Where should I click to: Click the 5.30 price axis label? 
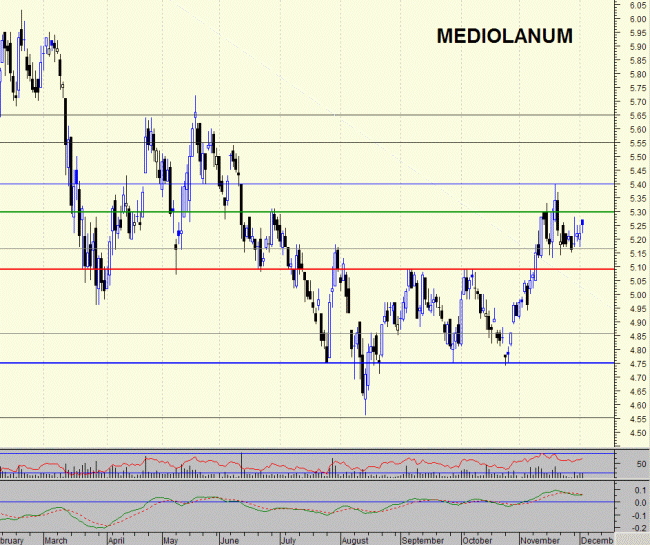pyautogui.click(x=638, y=212)
